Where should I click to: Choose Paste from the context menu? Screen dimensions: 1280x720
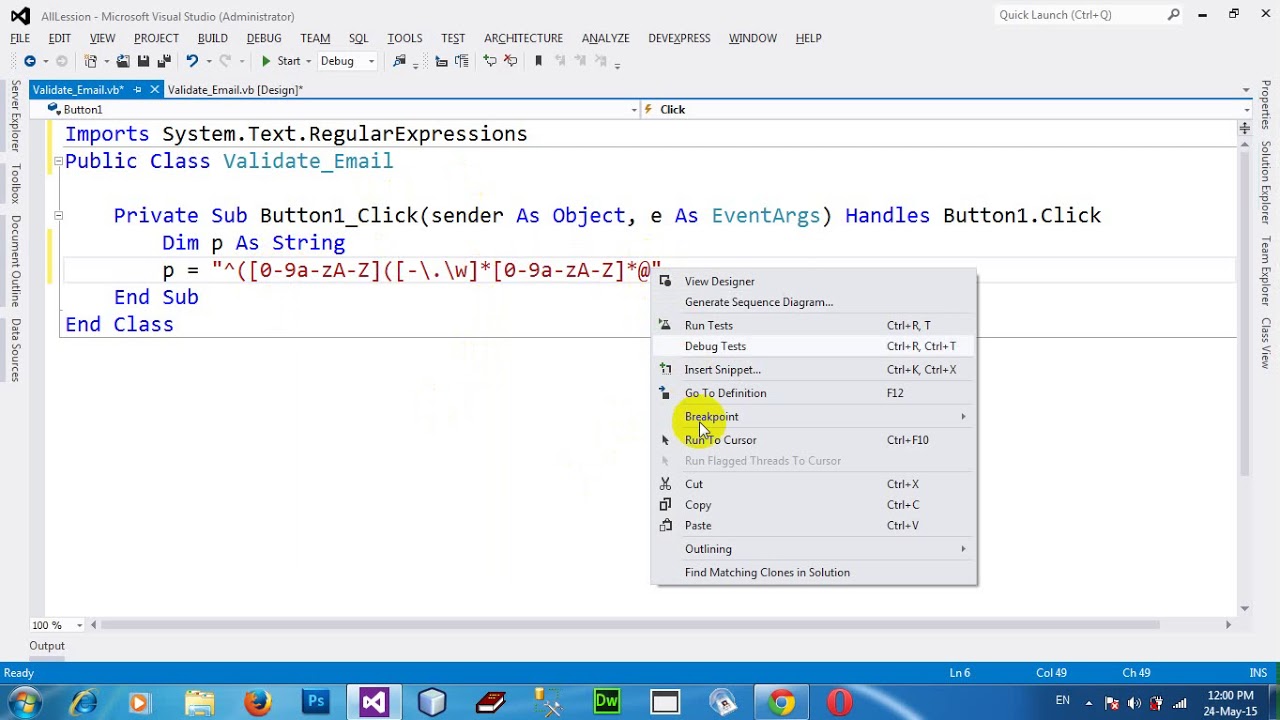click(x=814, y=525)
